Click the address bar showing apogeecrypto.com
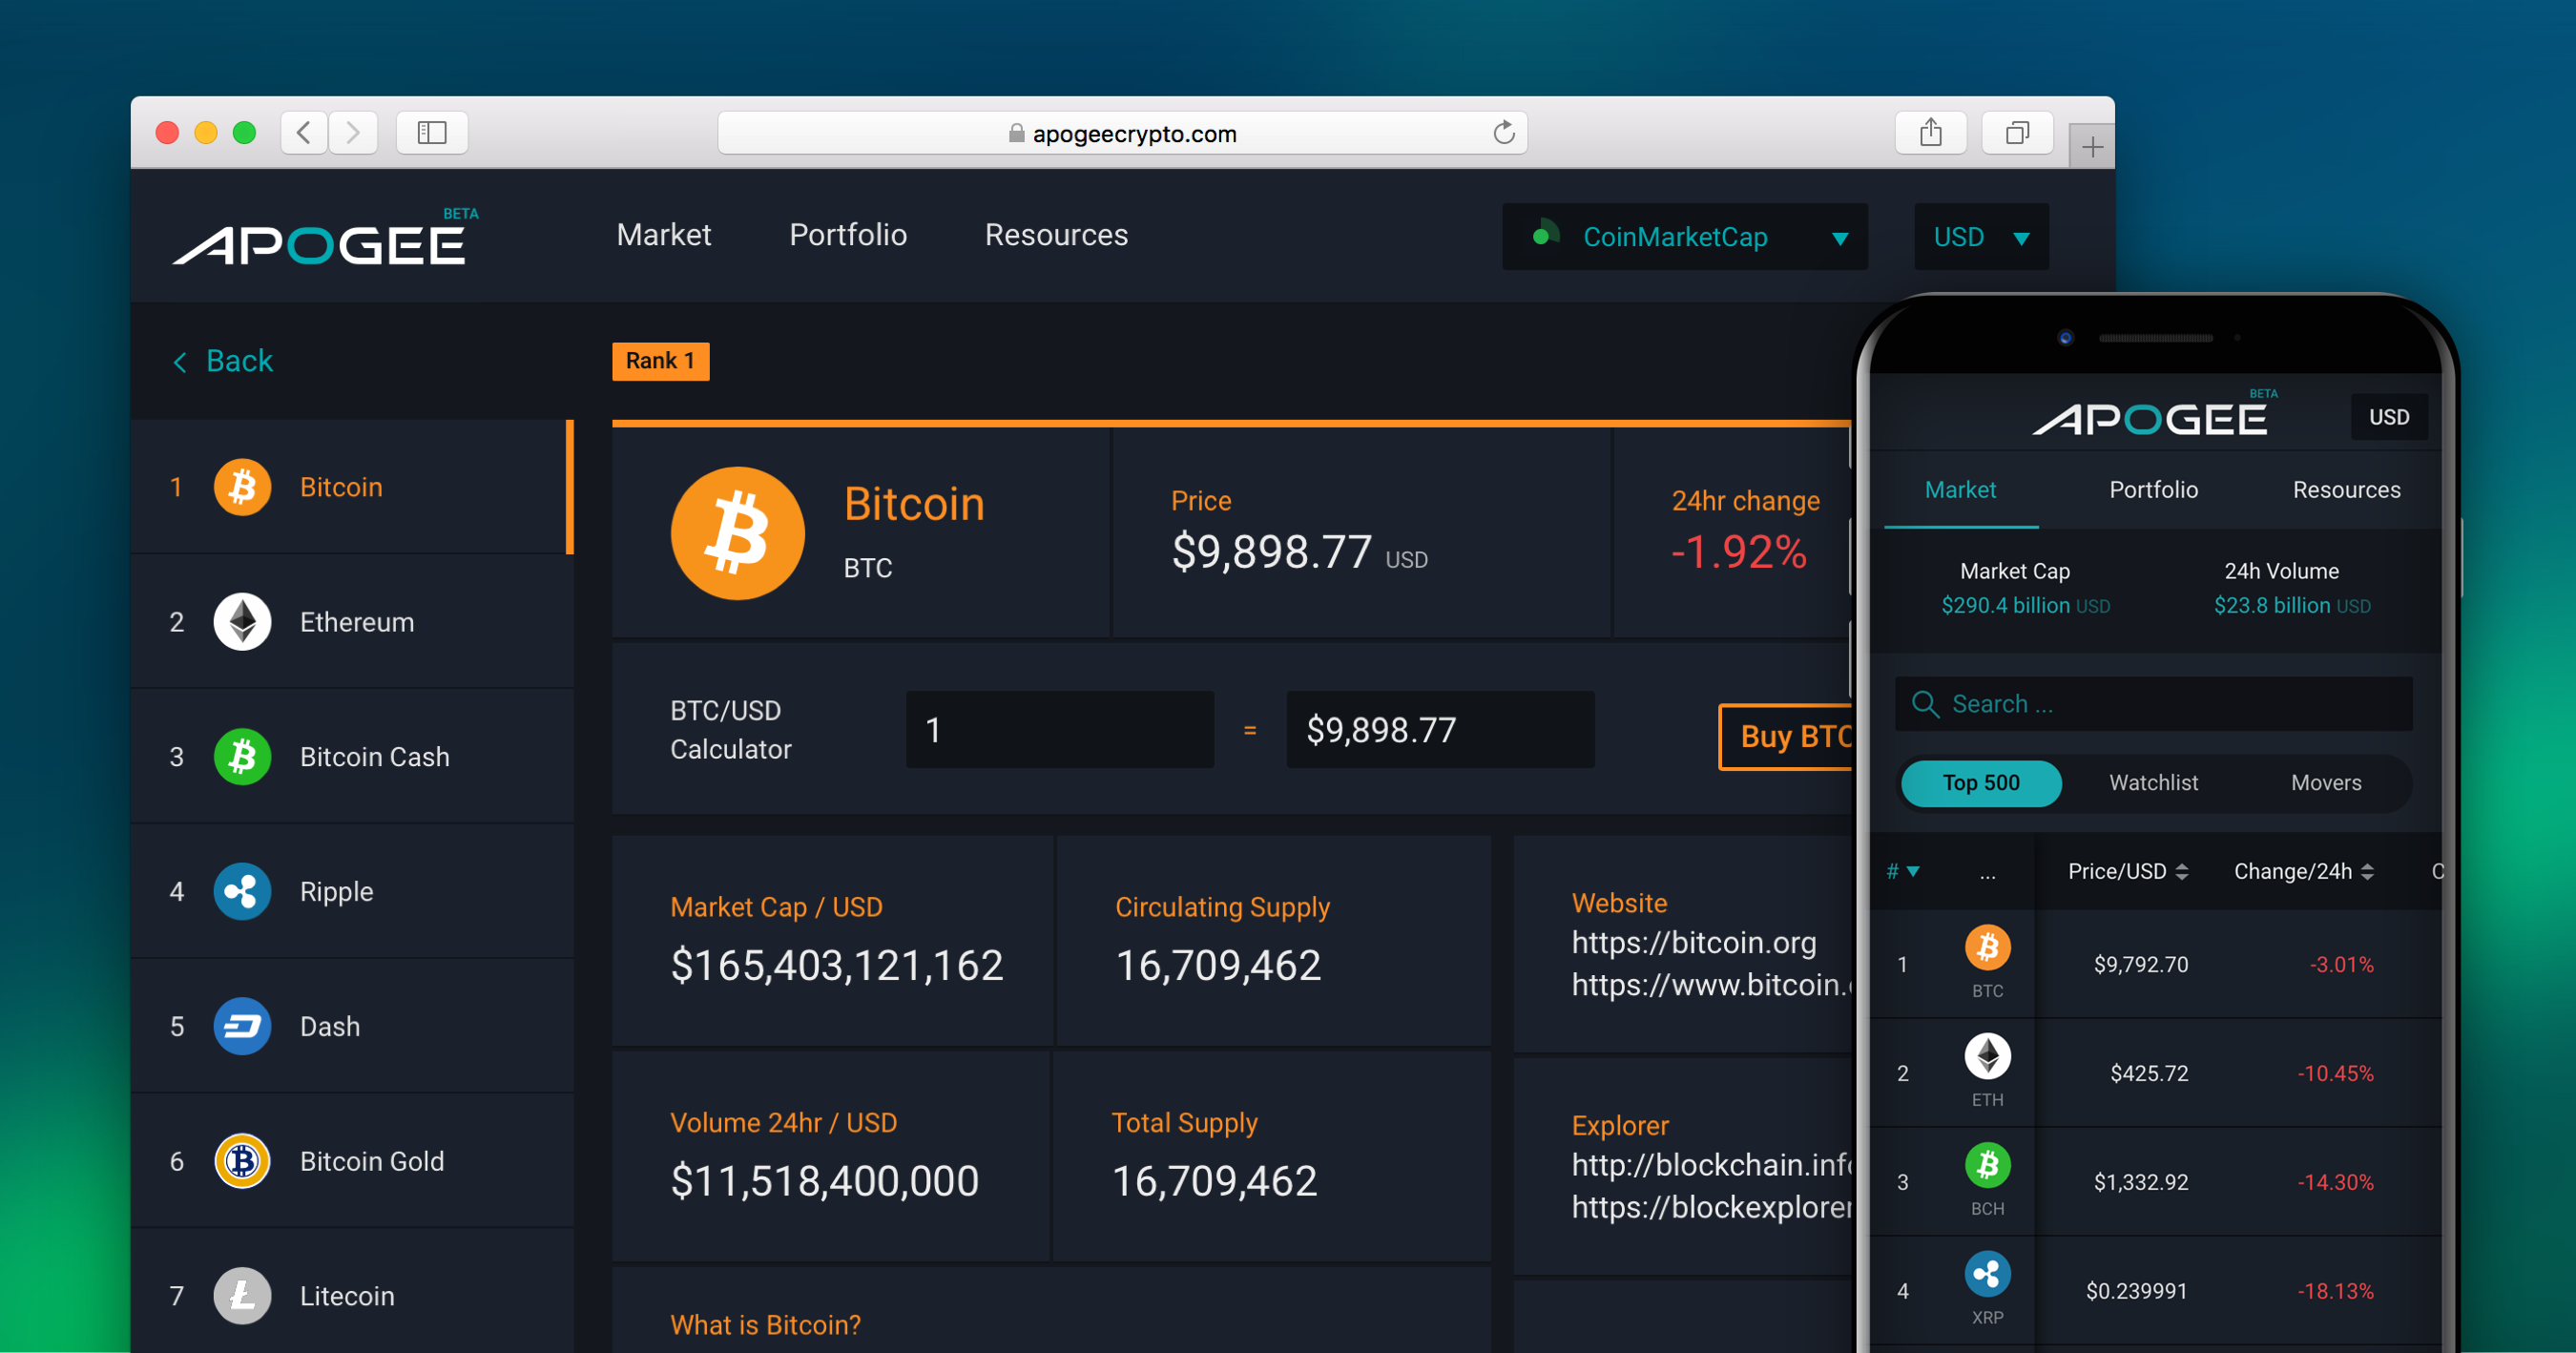The height and width of the screenshot is (1353, 2576). pyautogui.click(x=1122, y=133)
